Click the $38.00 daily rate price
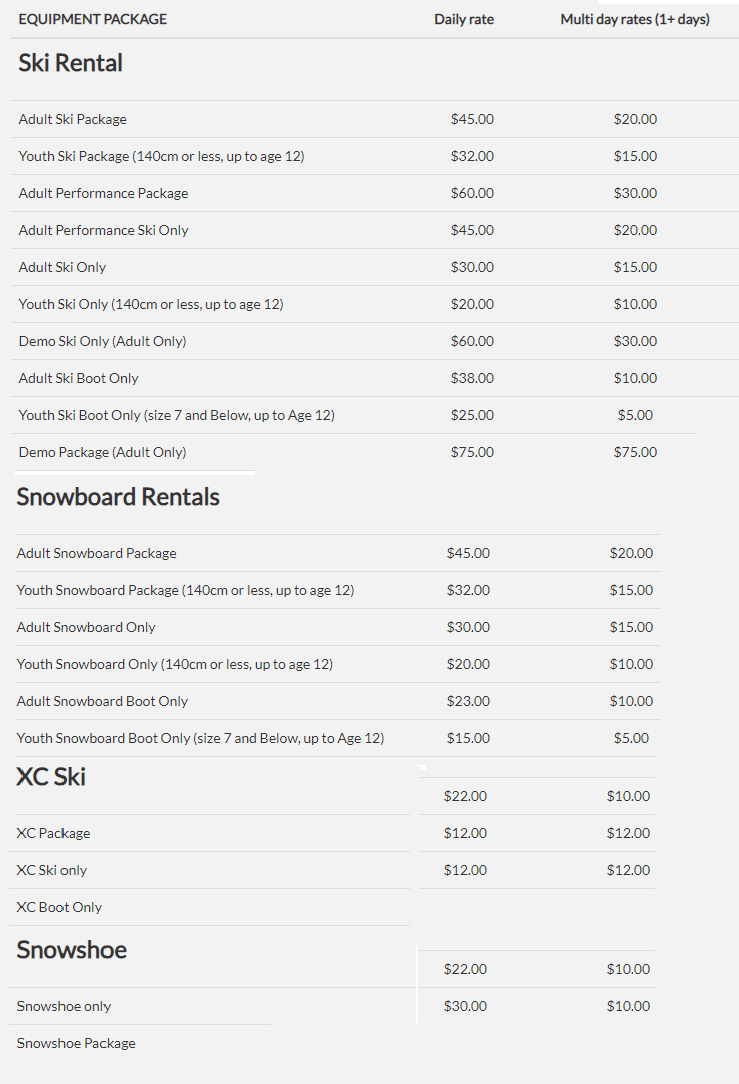This screenshot has width=739, height=1084. click(x=472, y=378)
